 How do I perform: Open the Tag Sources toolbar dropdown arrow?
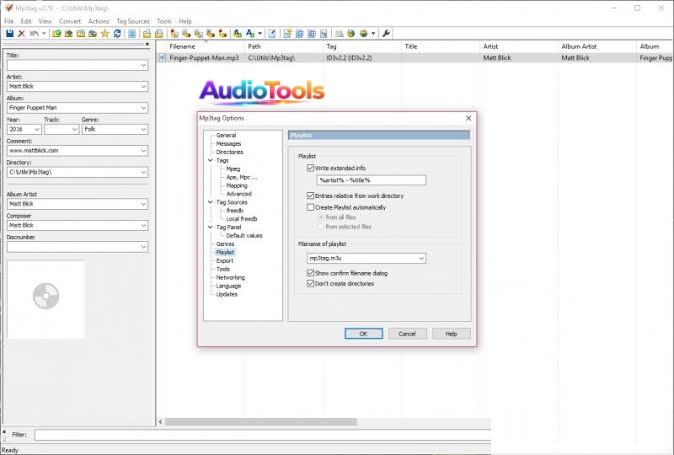point(373,34)
